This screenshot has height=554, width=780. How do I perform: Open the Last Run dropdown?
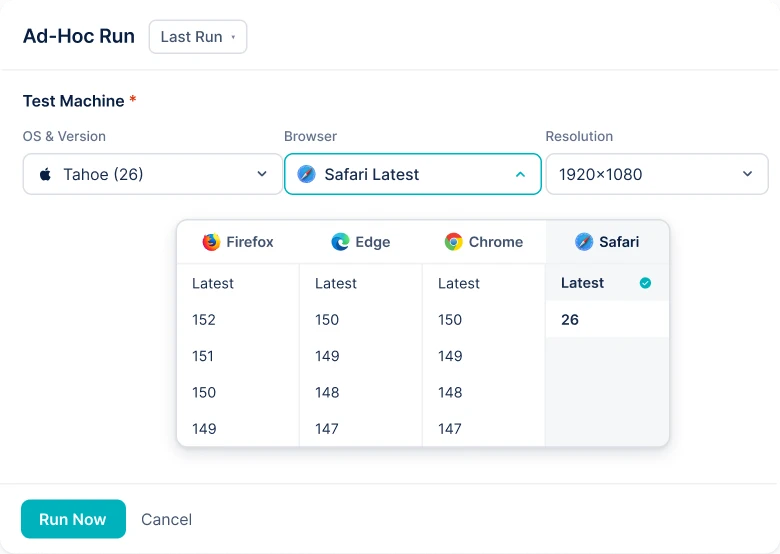(197, 37)
